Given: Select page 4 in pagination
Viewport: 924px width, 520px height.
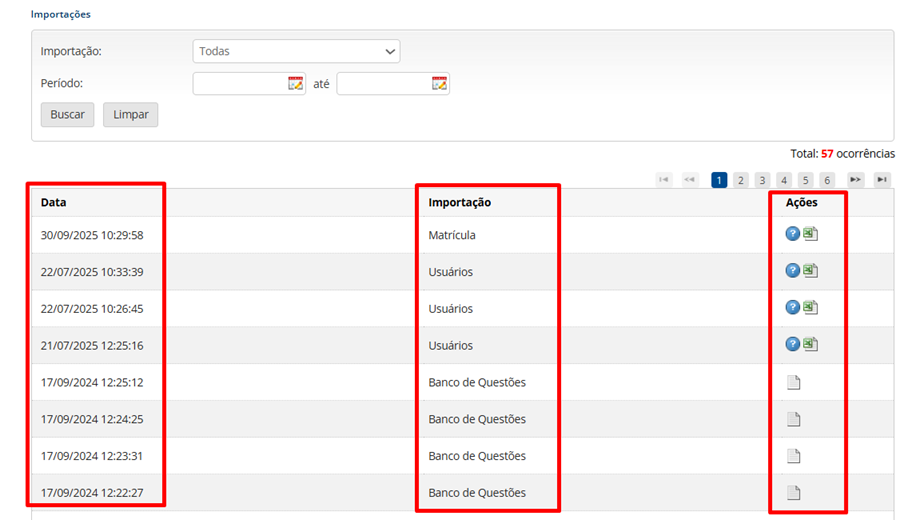Looking at the screenshot, I should (x=784, y=180).
